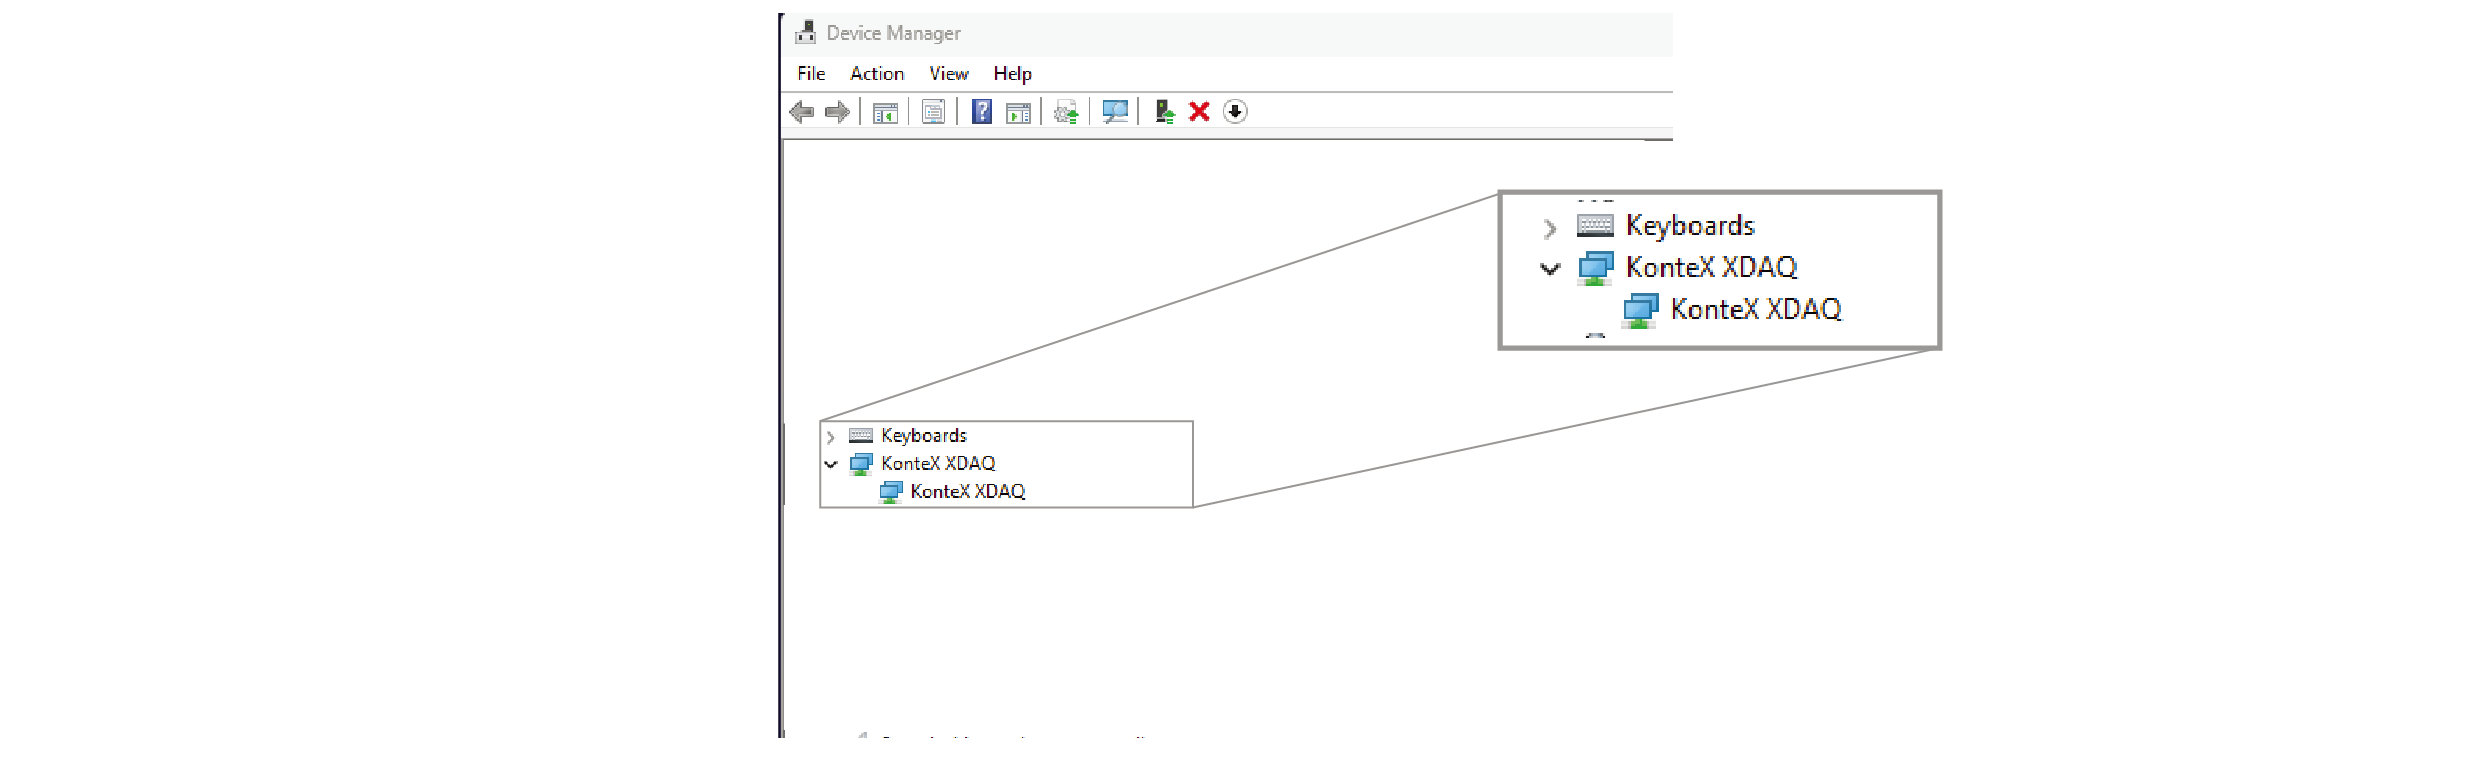
Task: Click the Back arrow in the toolbar
Action: pos(801,112)
